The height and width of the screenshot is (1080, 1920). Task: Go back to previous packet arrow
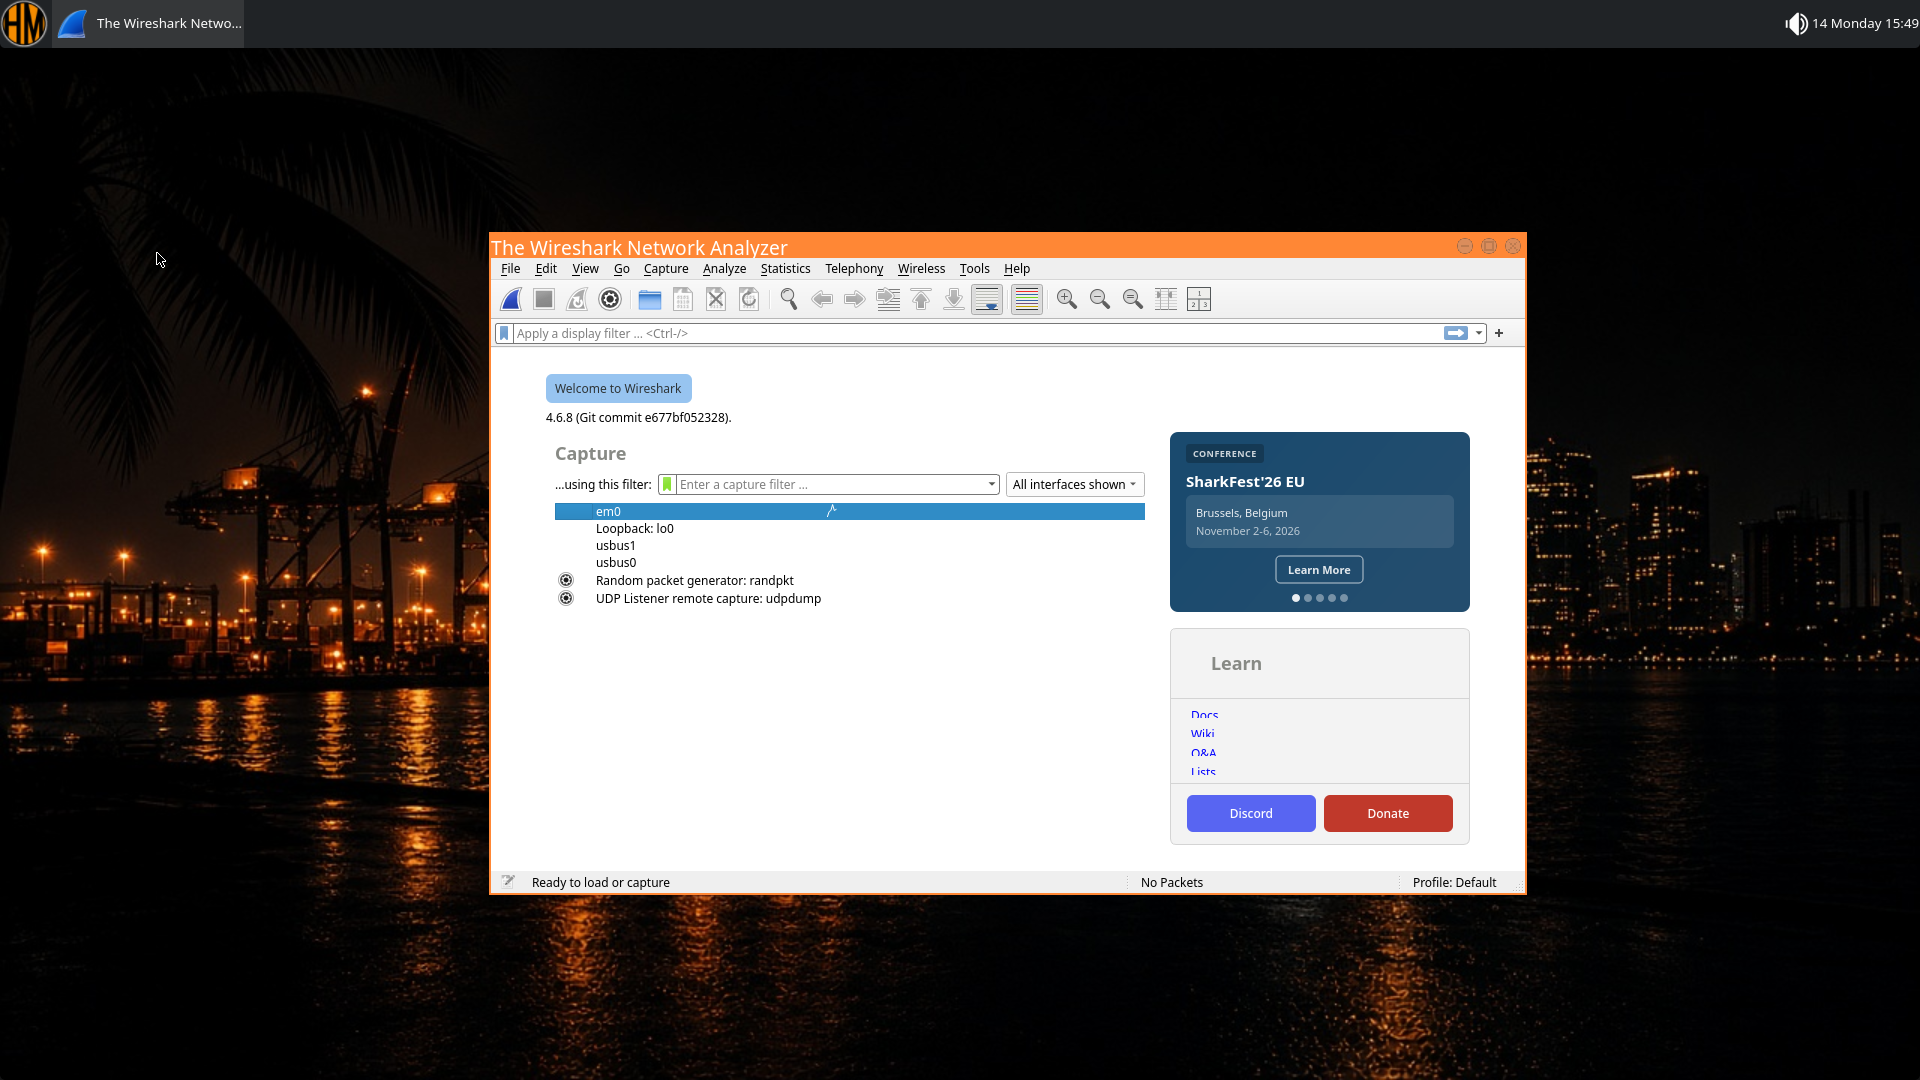click(822, 299)
